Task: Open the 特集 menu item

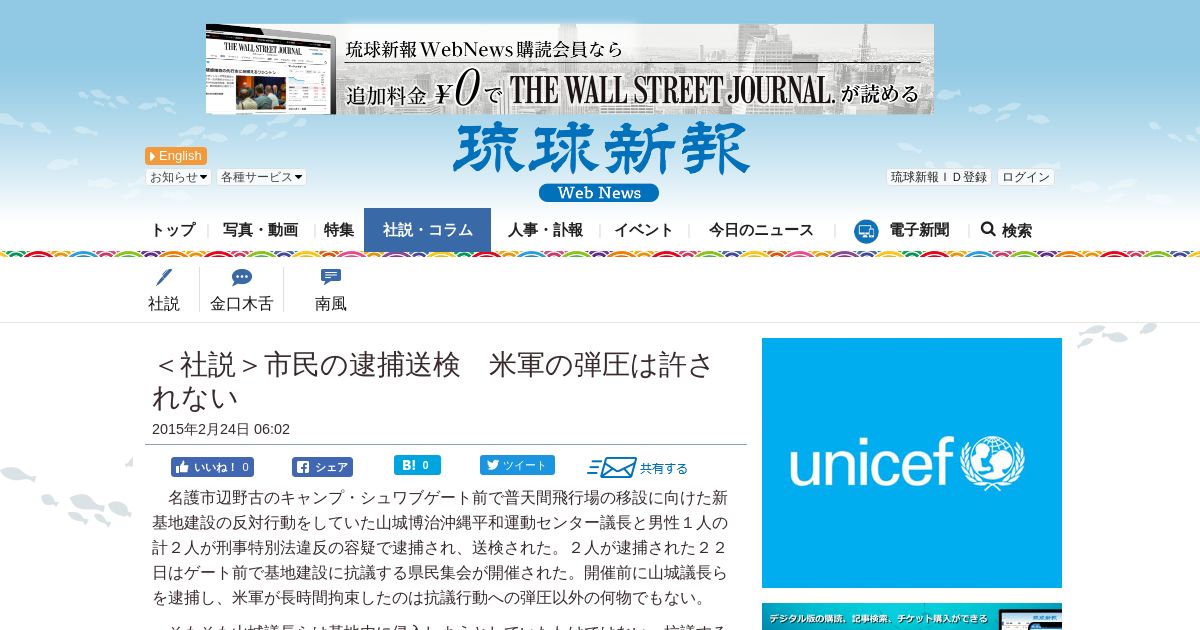Action: click(339, 230)
